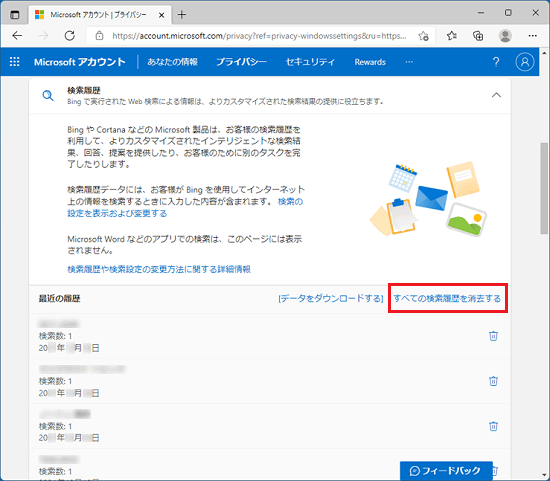Image resolution: width=550 pixels, height=481 pixels.
Task: Open the Collections icon
Action: [478, 35]
